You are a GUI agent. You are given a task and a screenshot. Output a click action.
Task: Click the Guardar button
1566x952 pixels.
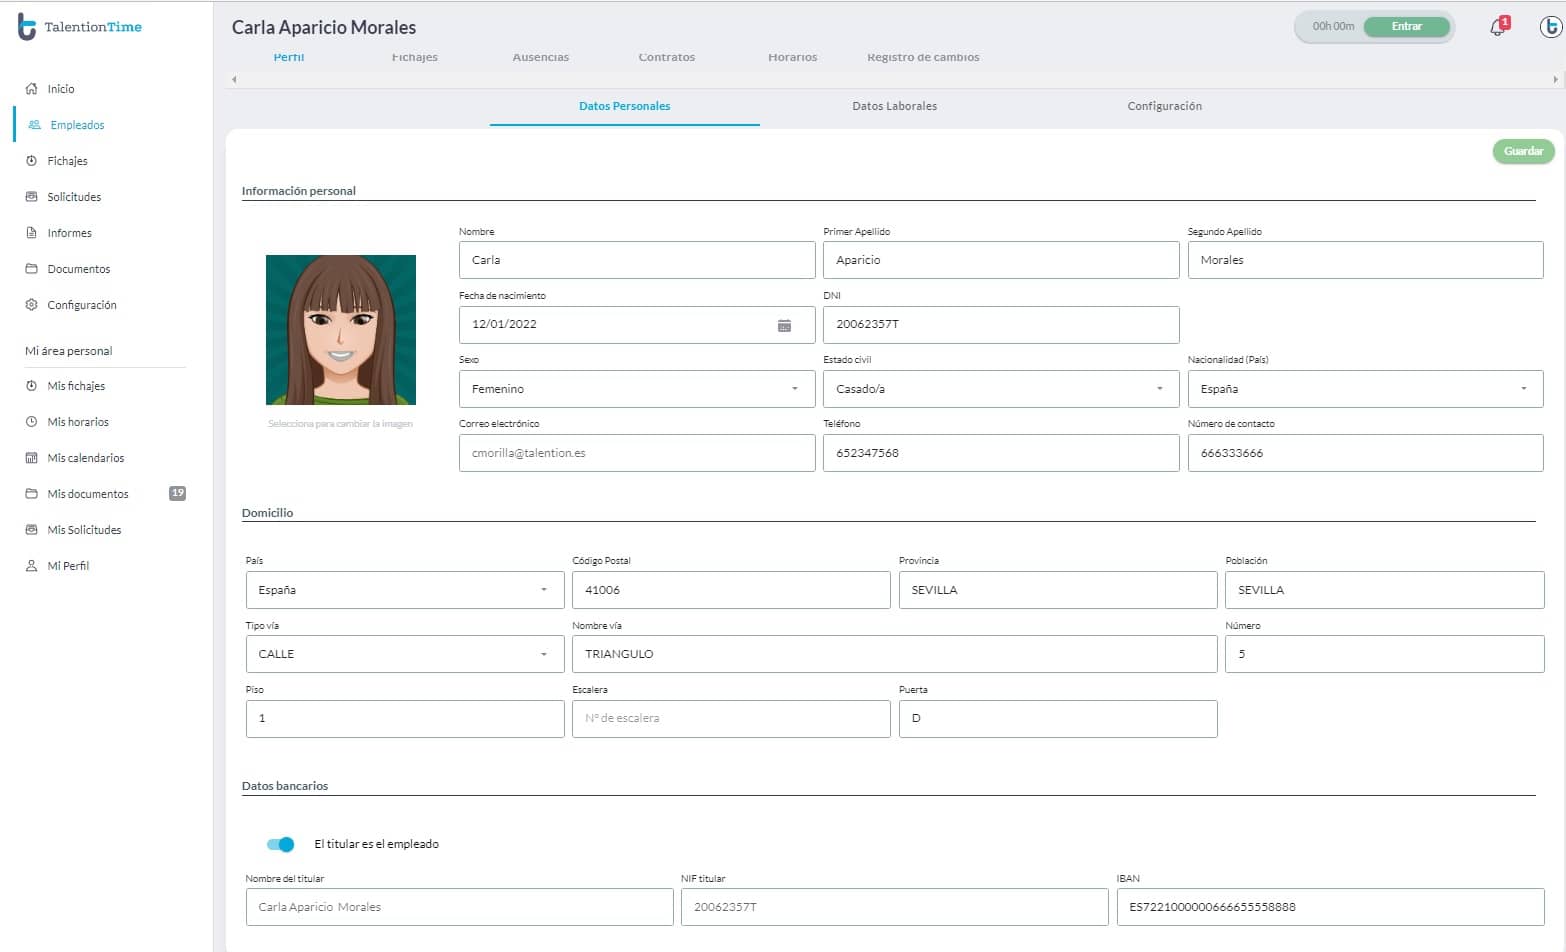(x=1522, y=151)
